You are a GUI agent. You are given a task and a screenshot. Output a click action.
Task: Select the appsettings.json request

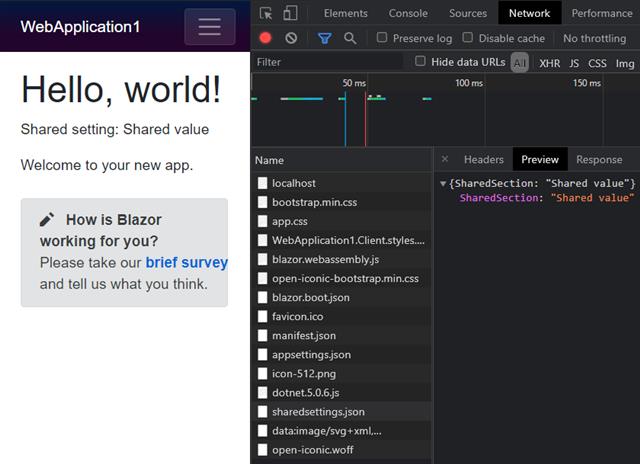(342, 354)
